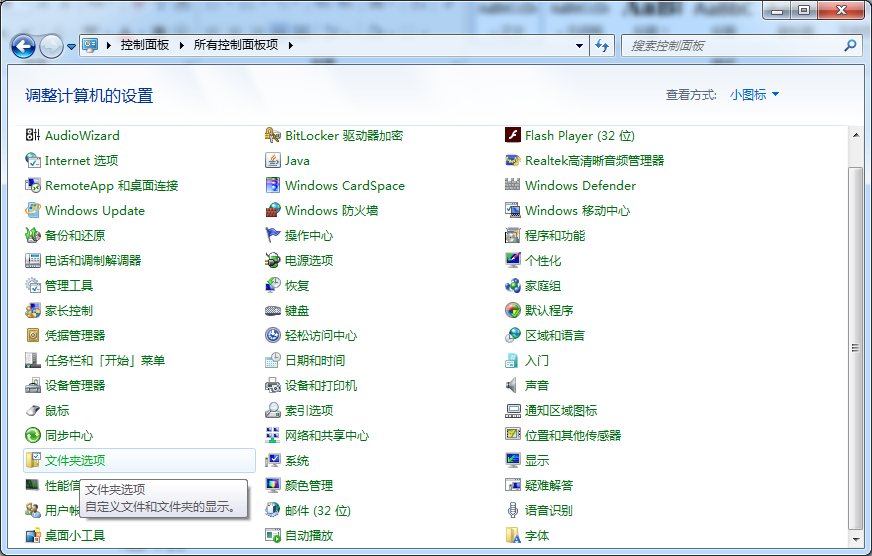
Task: Expand arrow after 所有控制面板项 in address bar
Action: 290,46
